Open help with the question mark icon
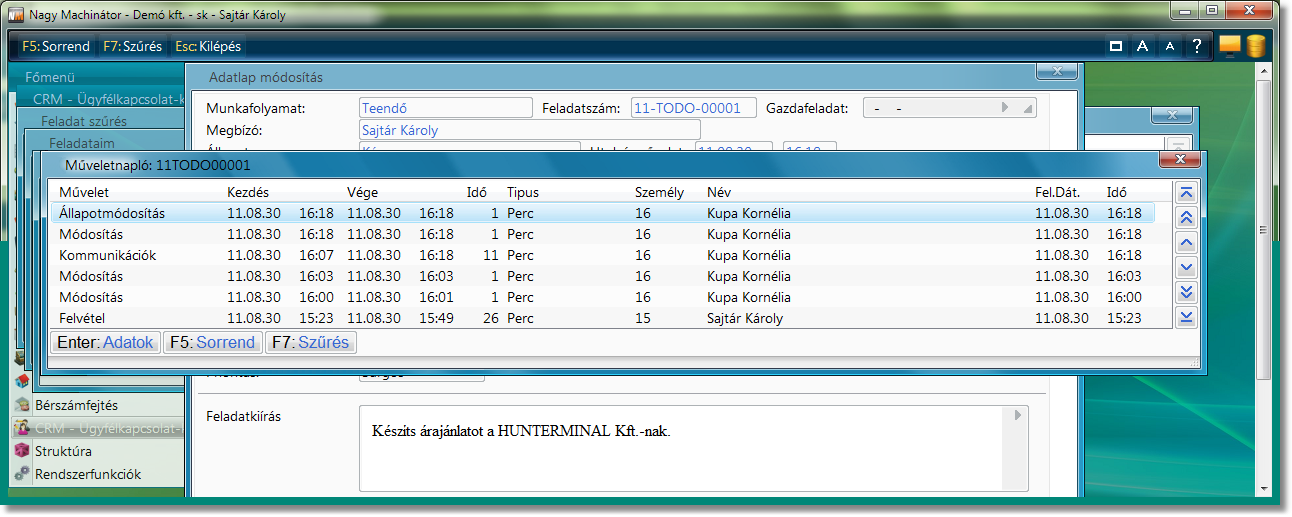This screenshot has width=1292, height=517. [1196, 46]
